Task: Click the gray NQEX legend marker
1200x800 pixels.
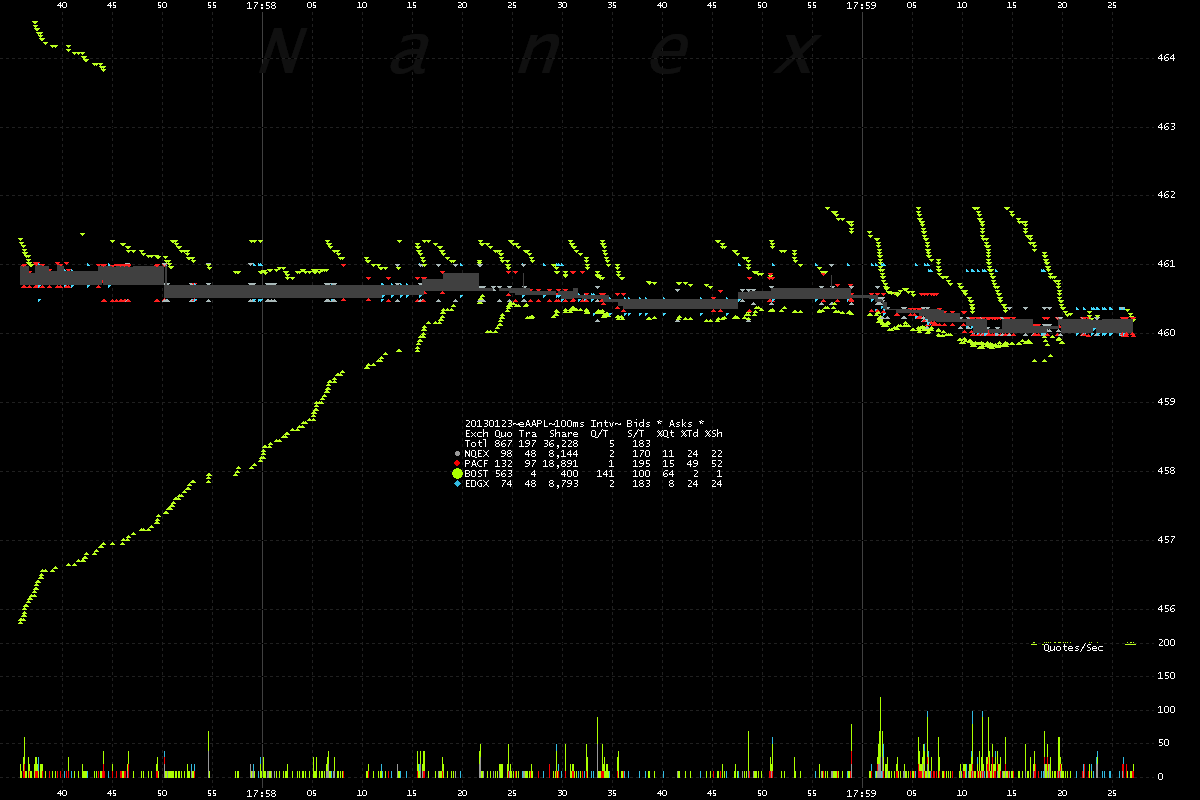Action: point(457,454)
